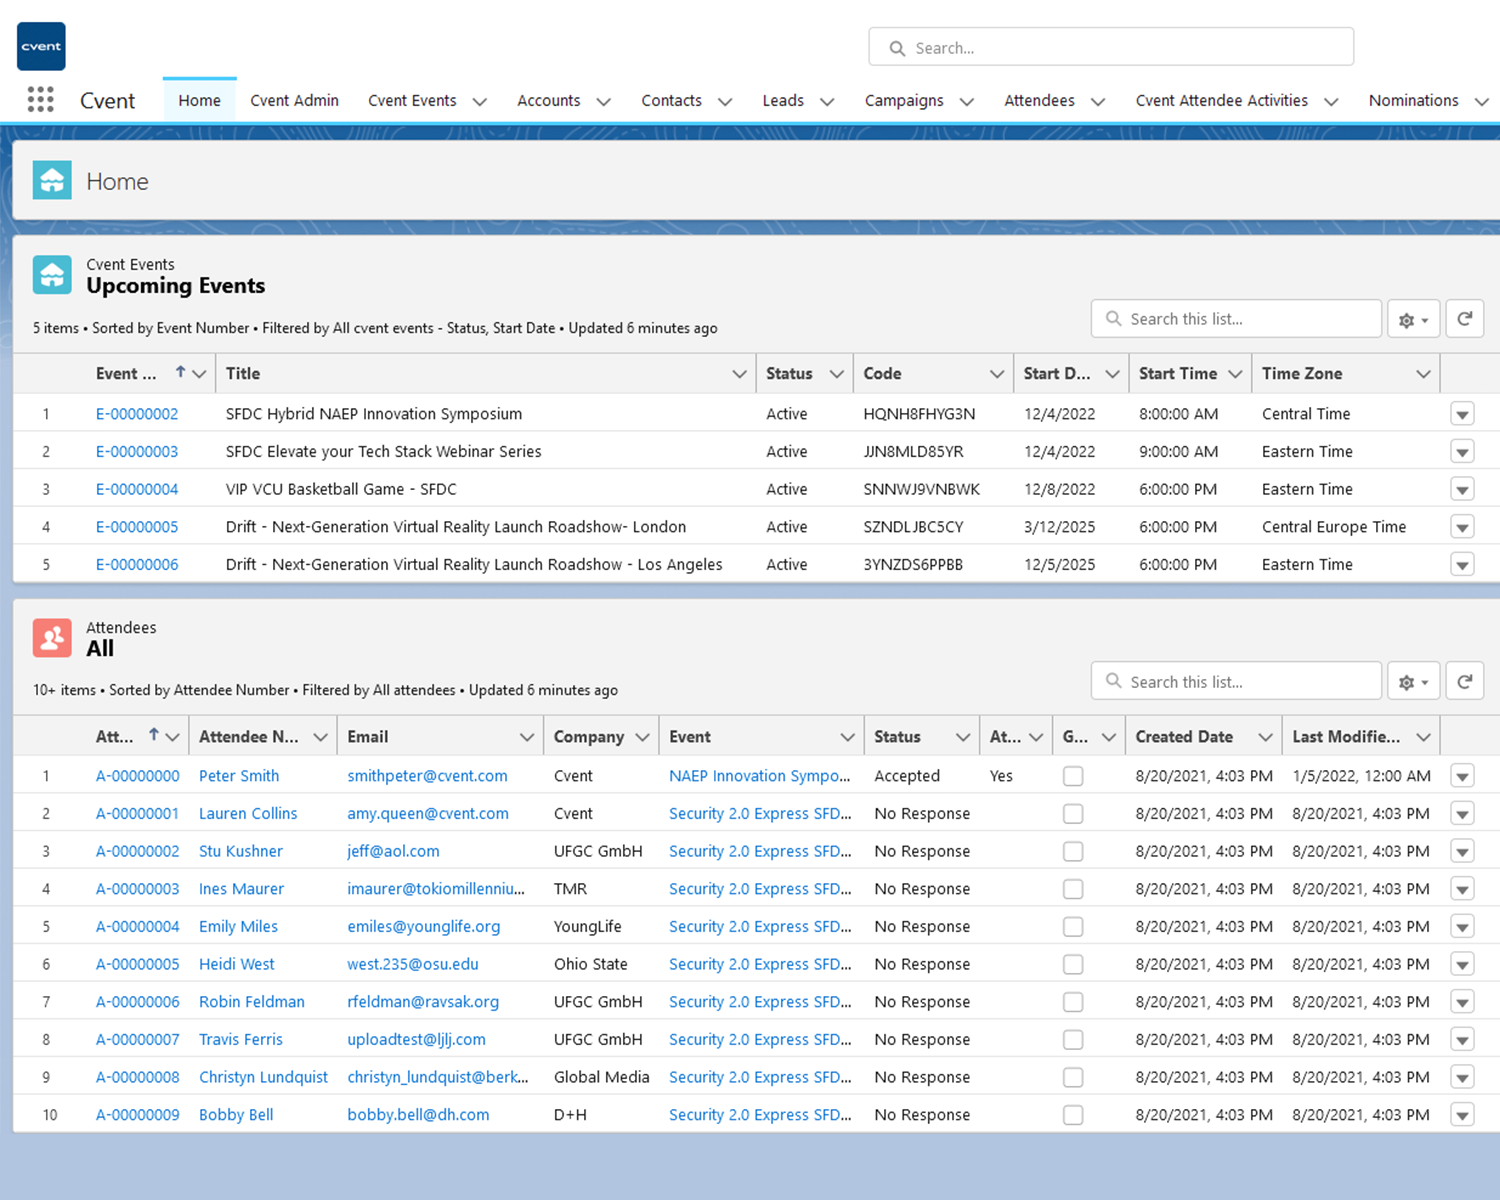Open the Cvent Attendee Activities tab

click(1221, 100)
